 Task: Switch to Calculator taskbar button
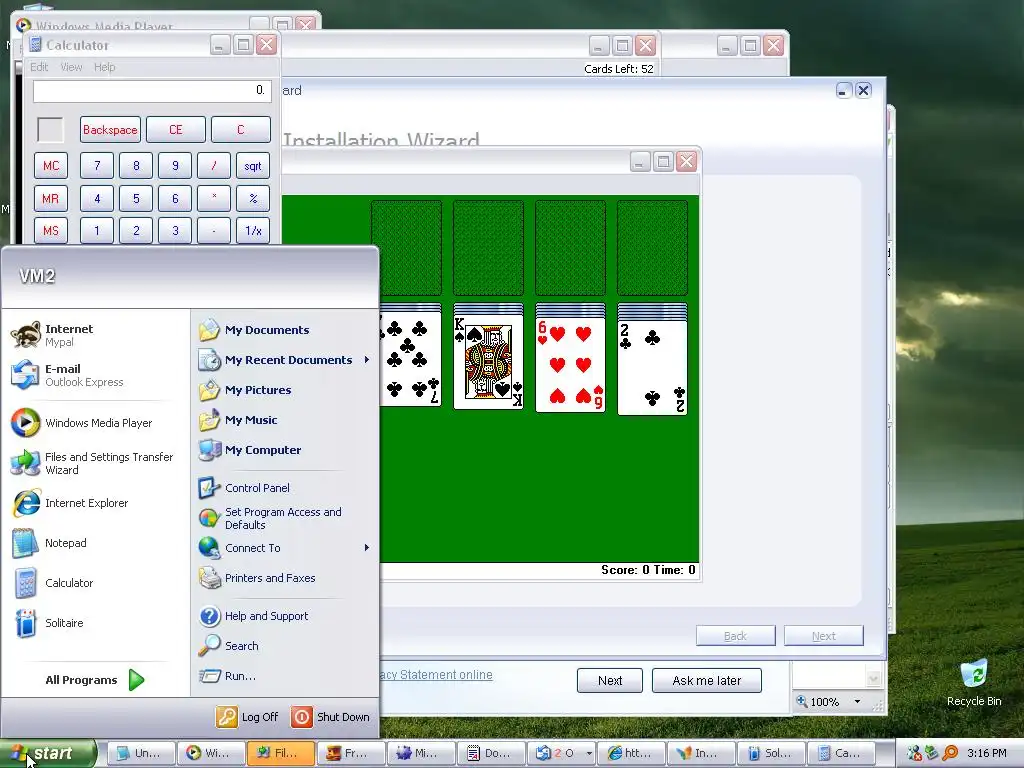point(841,753)
